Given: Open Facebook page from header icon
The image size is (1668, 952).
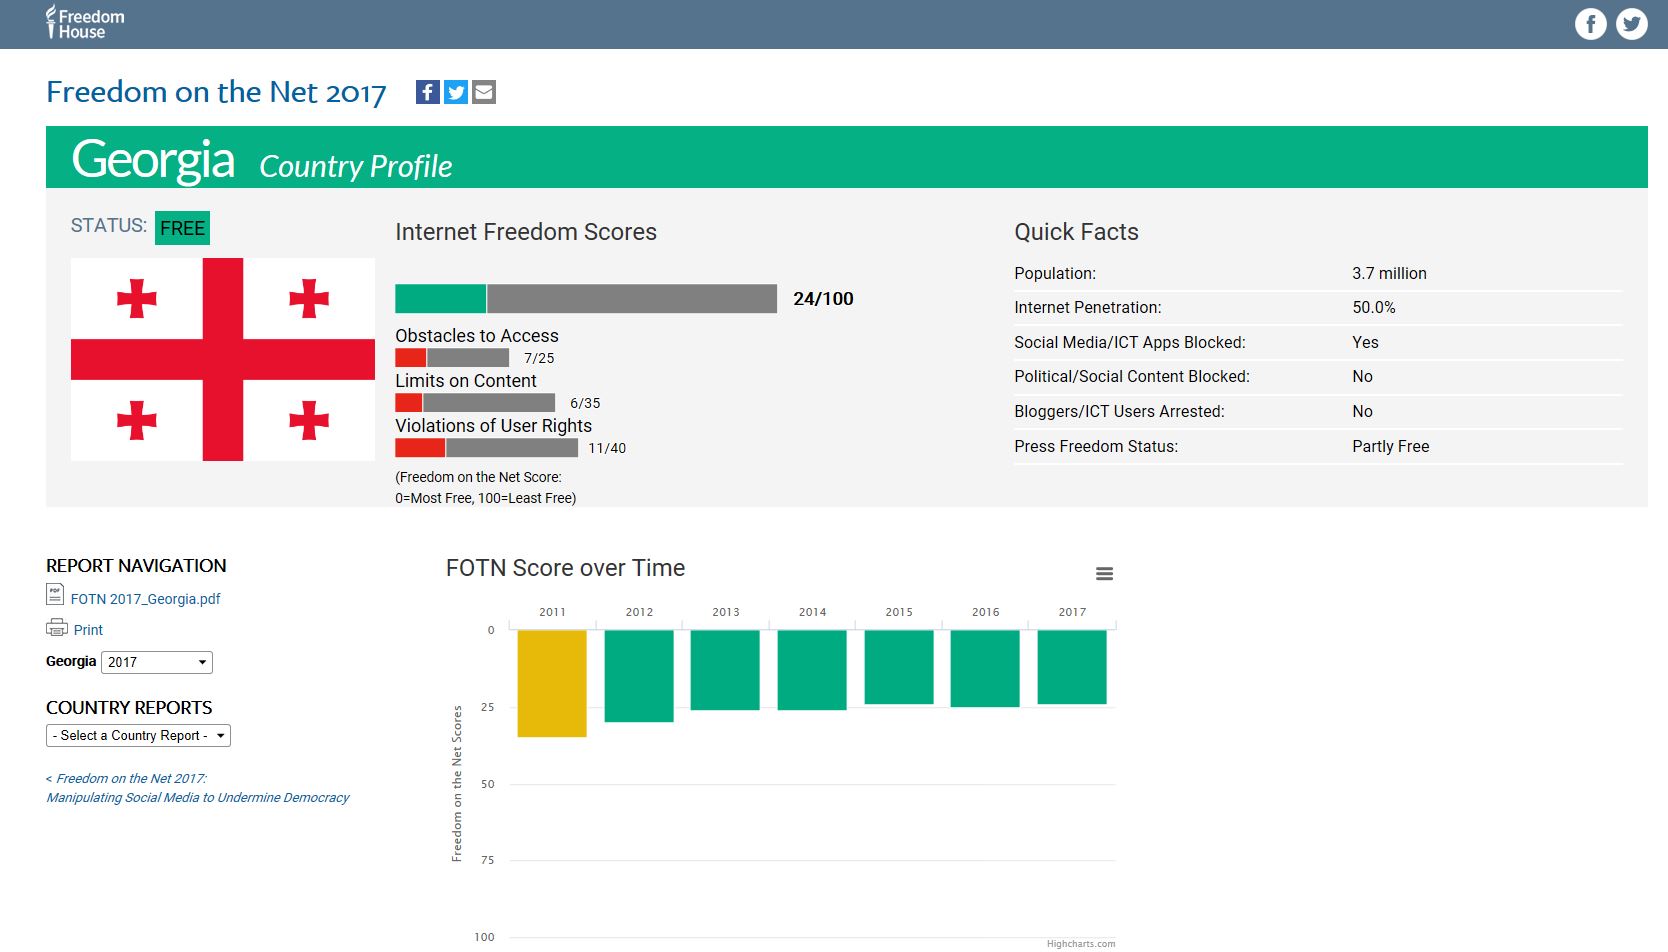Looking at the screenshot, I should (x=1590, y=24).
